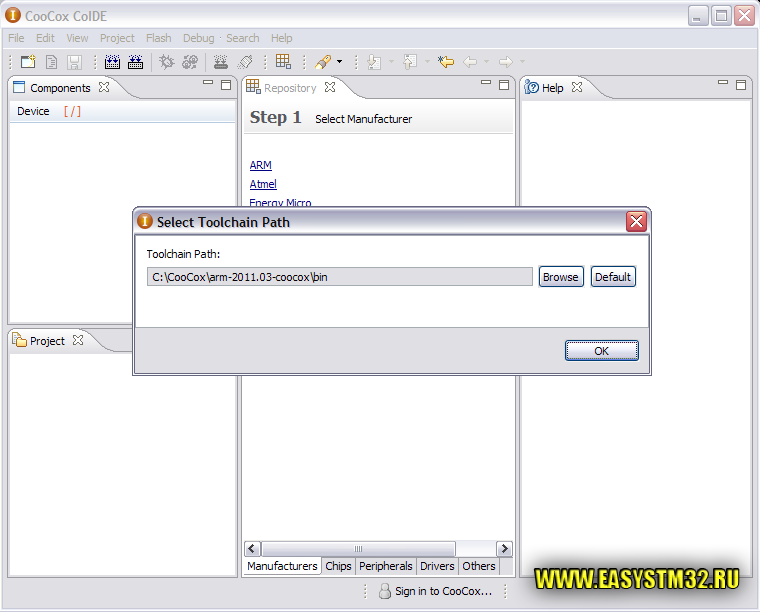Viewport: 760px width, 612px height.
Task: Click Sign in to CooCox status item
Action: tap(435, 591)
